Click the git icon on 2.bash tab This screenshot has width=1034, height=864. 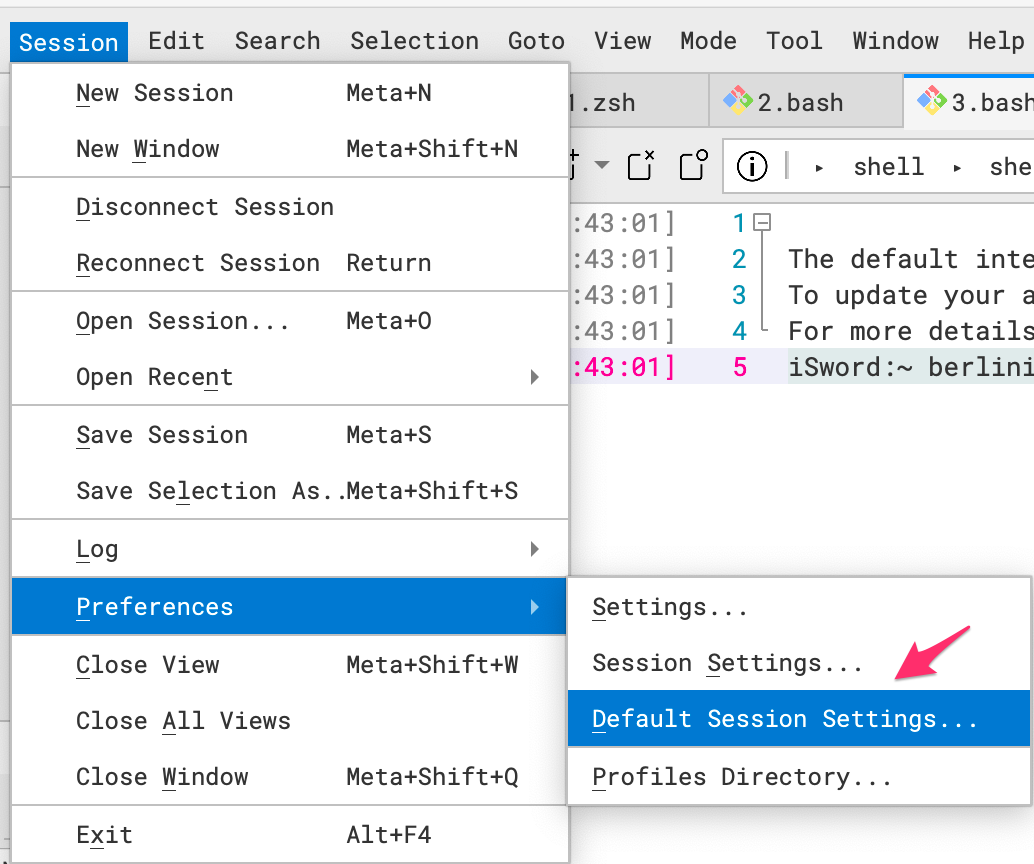tap(738, 101)
